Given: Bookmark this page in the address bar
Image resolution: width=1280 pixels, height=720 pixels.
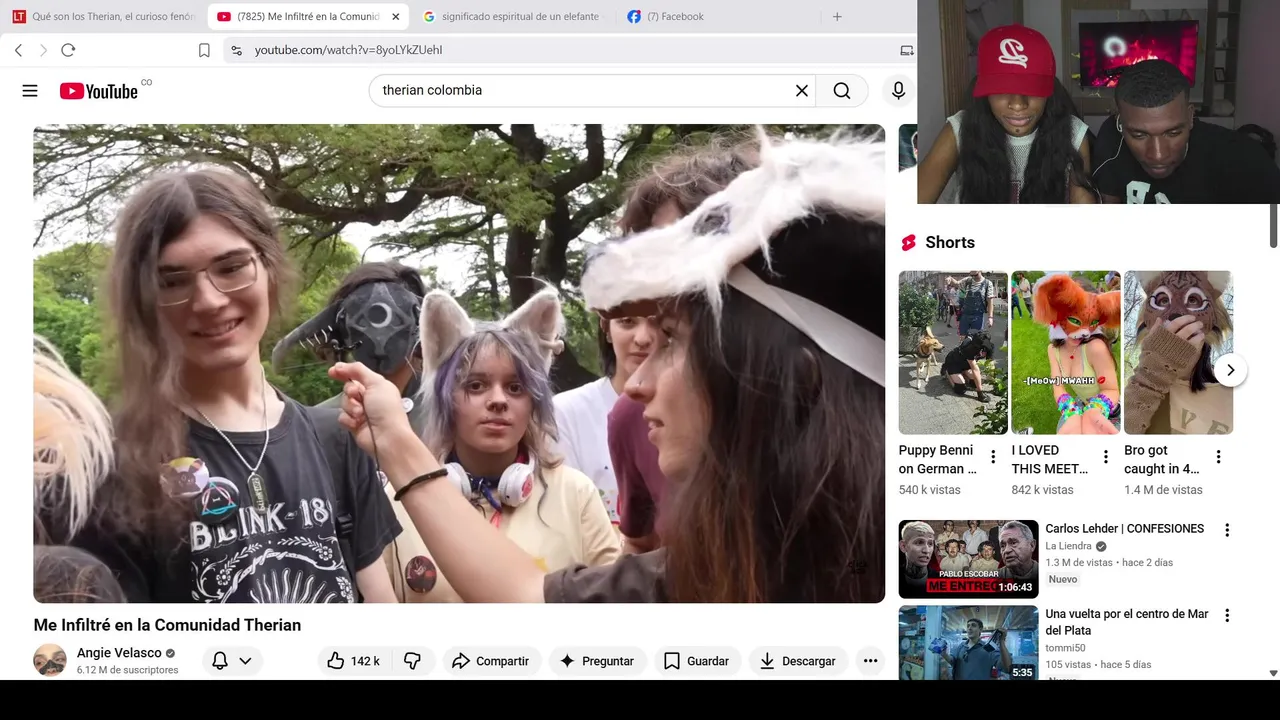Looking at the screenshot, I should pos(204,50).
